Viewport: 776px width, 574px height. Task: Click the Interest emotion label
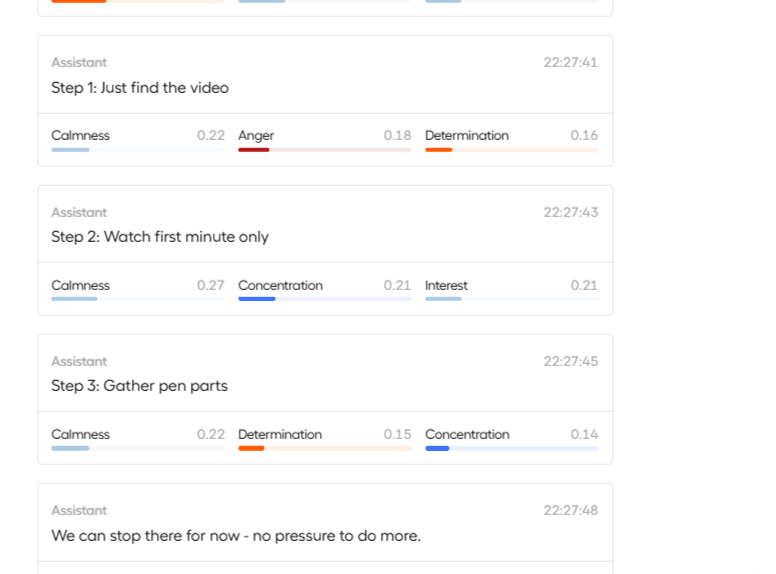[x=446, y=286]
